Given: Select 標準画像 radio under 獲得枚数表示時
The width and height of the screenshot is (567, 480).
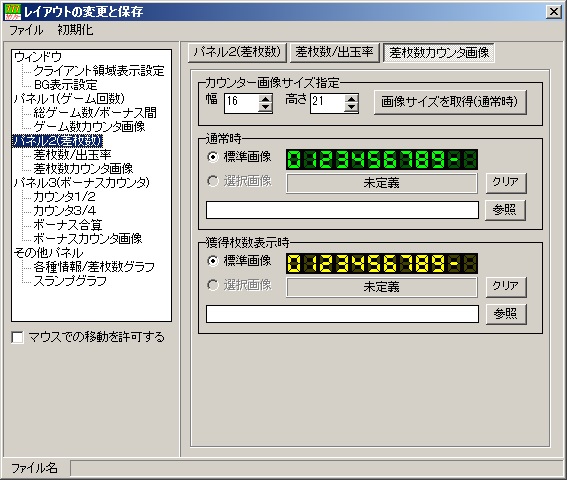Looking at the screenshot, I should [213, 261].
